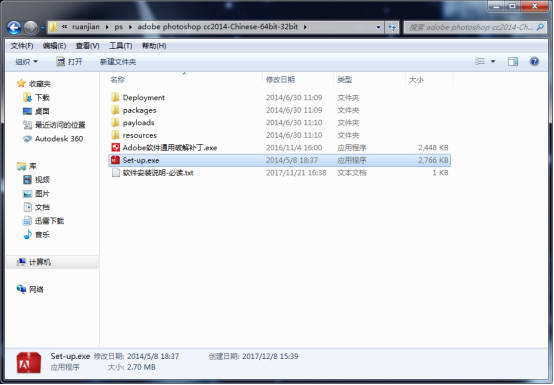Open the address bar history dropdown
This screenshot has height=385, width=554.
click(x=378, y=27)
